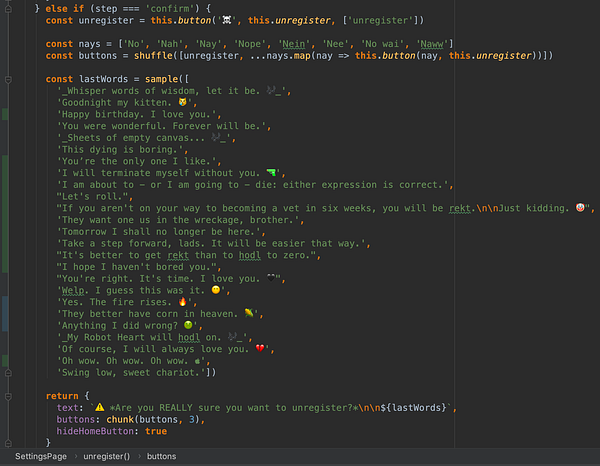
Task: Click the buttons breadcrumb at the bottom
Action: coord(161,456)
